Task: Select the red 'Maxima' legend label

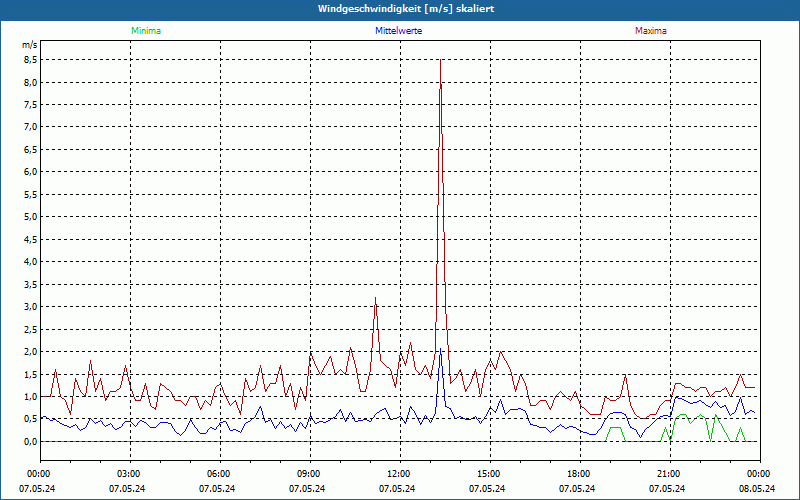Action: coord(651,31)
